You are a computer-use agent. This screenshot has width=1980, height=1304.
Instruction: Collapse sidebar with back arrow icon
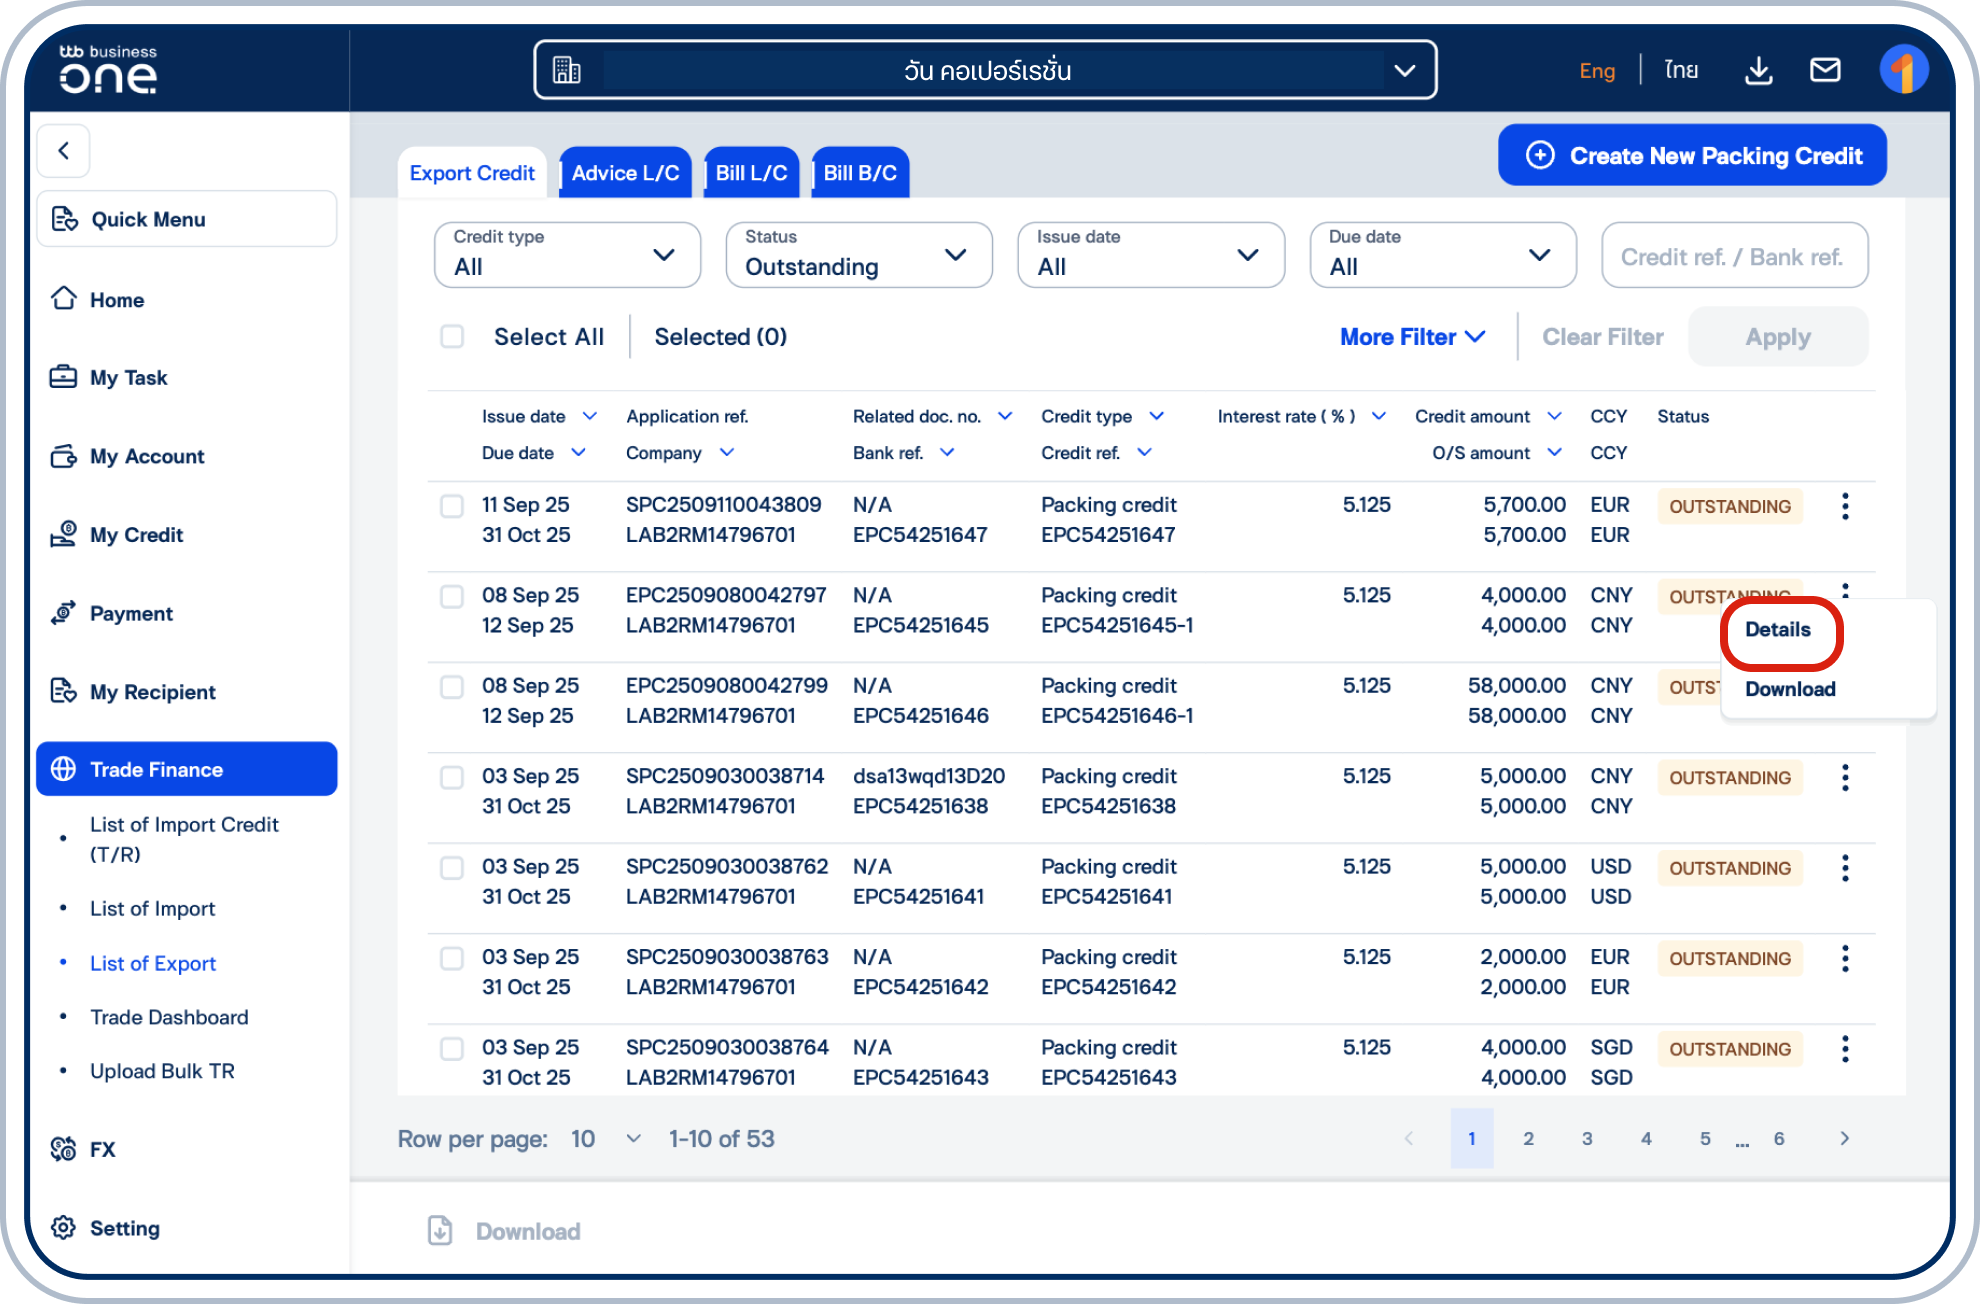tap(64, 151)
